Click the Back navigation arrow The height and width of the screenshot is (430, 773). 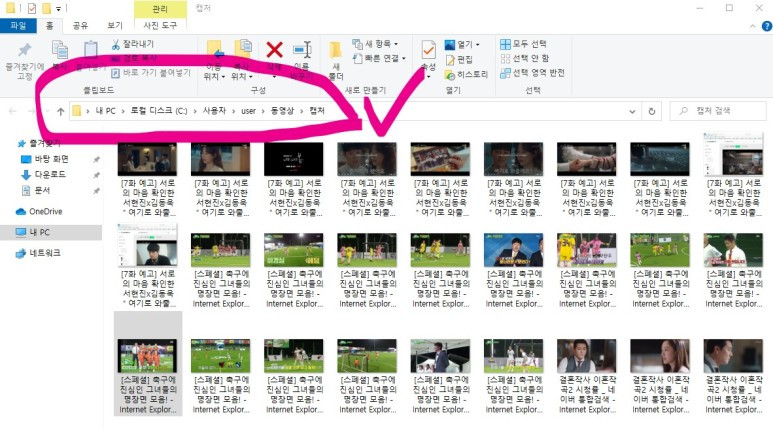(x=13, y=111)
